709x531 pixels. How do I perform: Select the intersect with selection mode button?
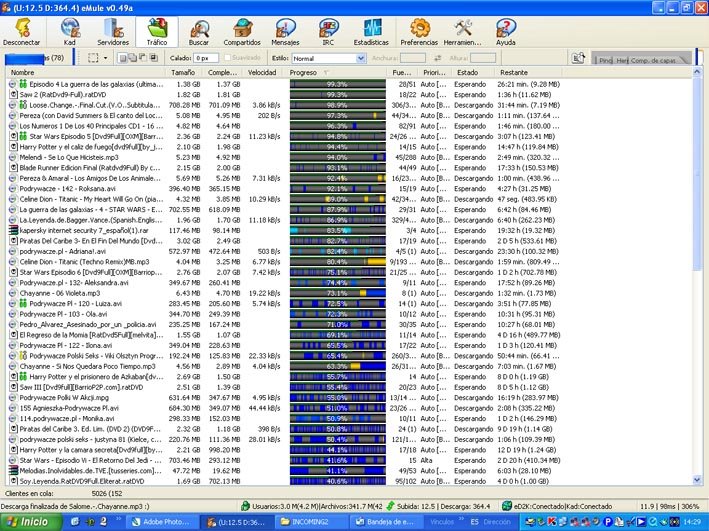pyautogui.click(x=153, y=58)
